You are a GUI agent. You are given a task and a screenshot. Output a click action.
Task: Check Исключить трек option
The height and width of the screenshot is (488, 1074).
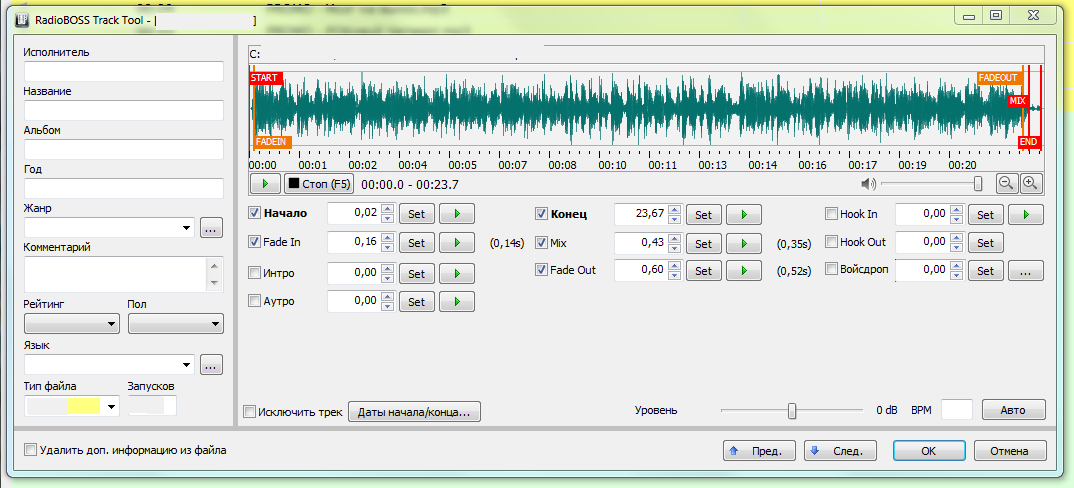click(x=250, y=412)
